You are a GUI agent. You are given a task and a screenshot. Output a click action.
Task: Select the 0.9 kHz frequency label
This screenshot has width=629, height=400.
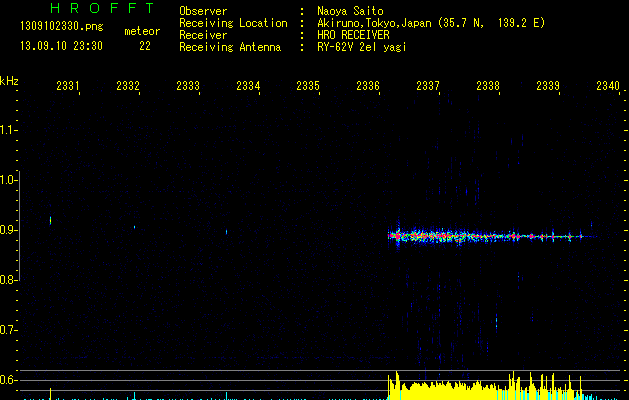coord(9,230)
